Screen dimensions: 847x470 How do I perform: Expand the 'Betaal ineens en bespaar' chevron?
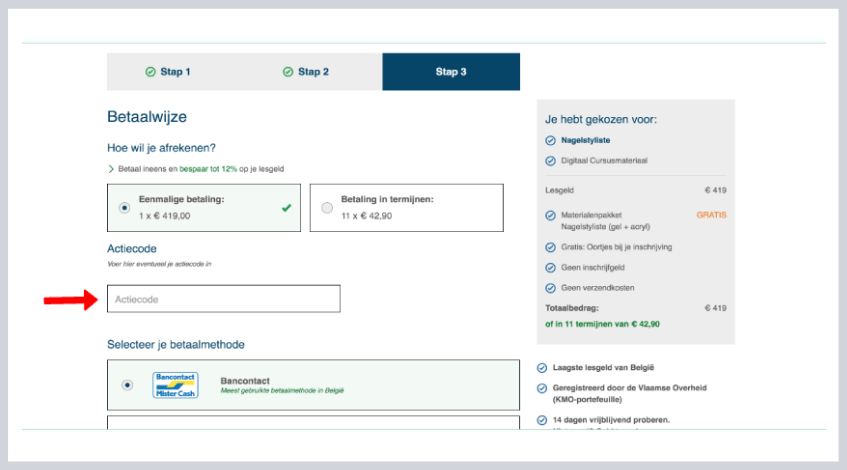click(x=111, y=169)
